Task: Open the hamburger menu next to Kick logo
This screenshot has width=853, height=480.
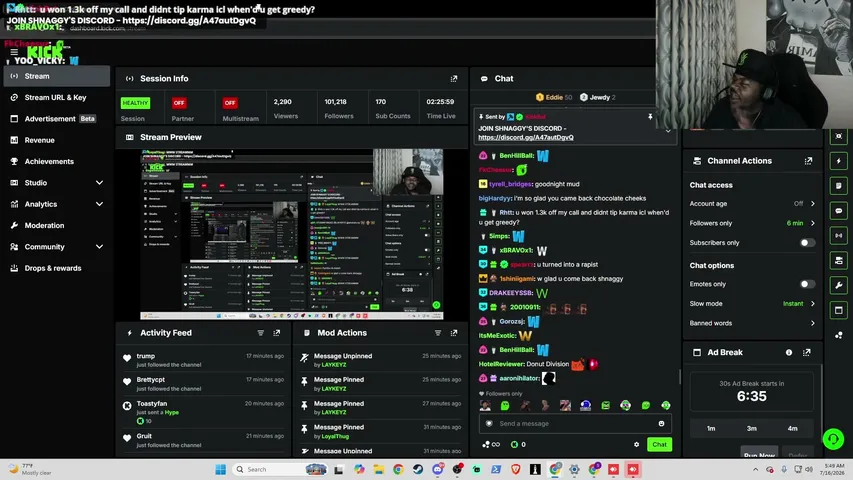Action: [x=14, y=52]
